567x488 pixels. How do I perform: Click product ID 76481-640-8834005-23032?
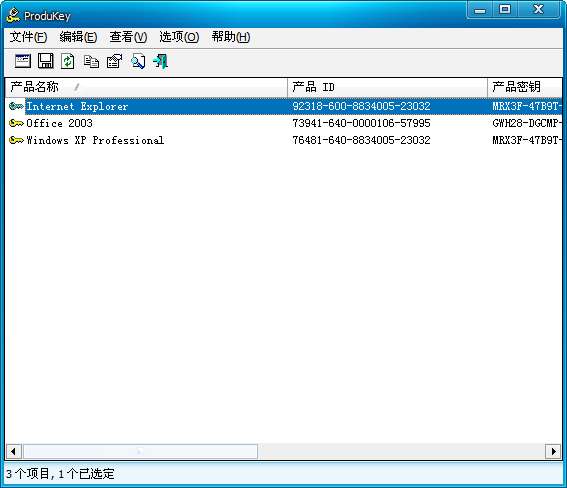tap(361, 140)
